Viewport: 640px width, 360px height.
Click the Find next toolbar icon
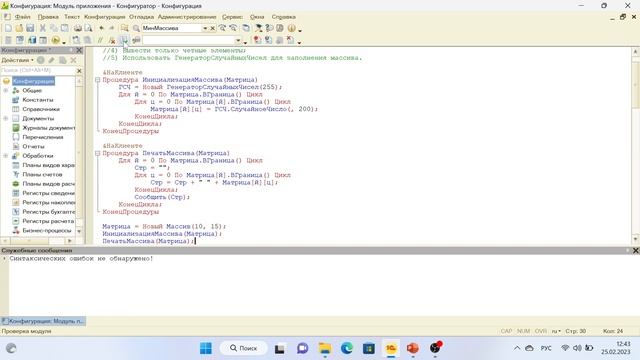point(222,28)
